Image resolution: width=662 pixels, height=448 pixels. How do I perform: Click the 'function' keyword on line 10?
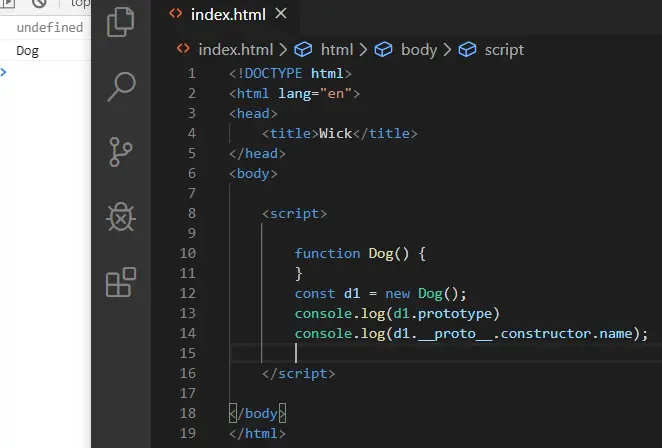327,253
